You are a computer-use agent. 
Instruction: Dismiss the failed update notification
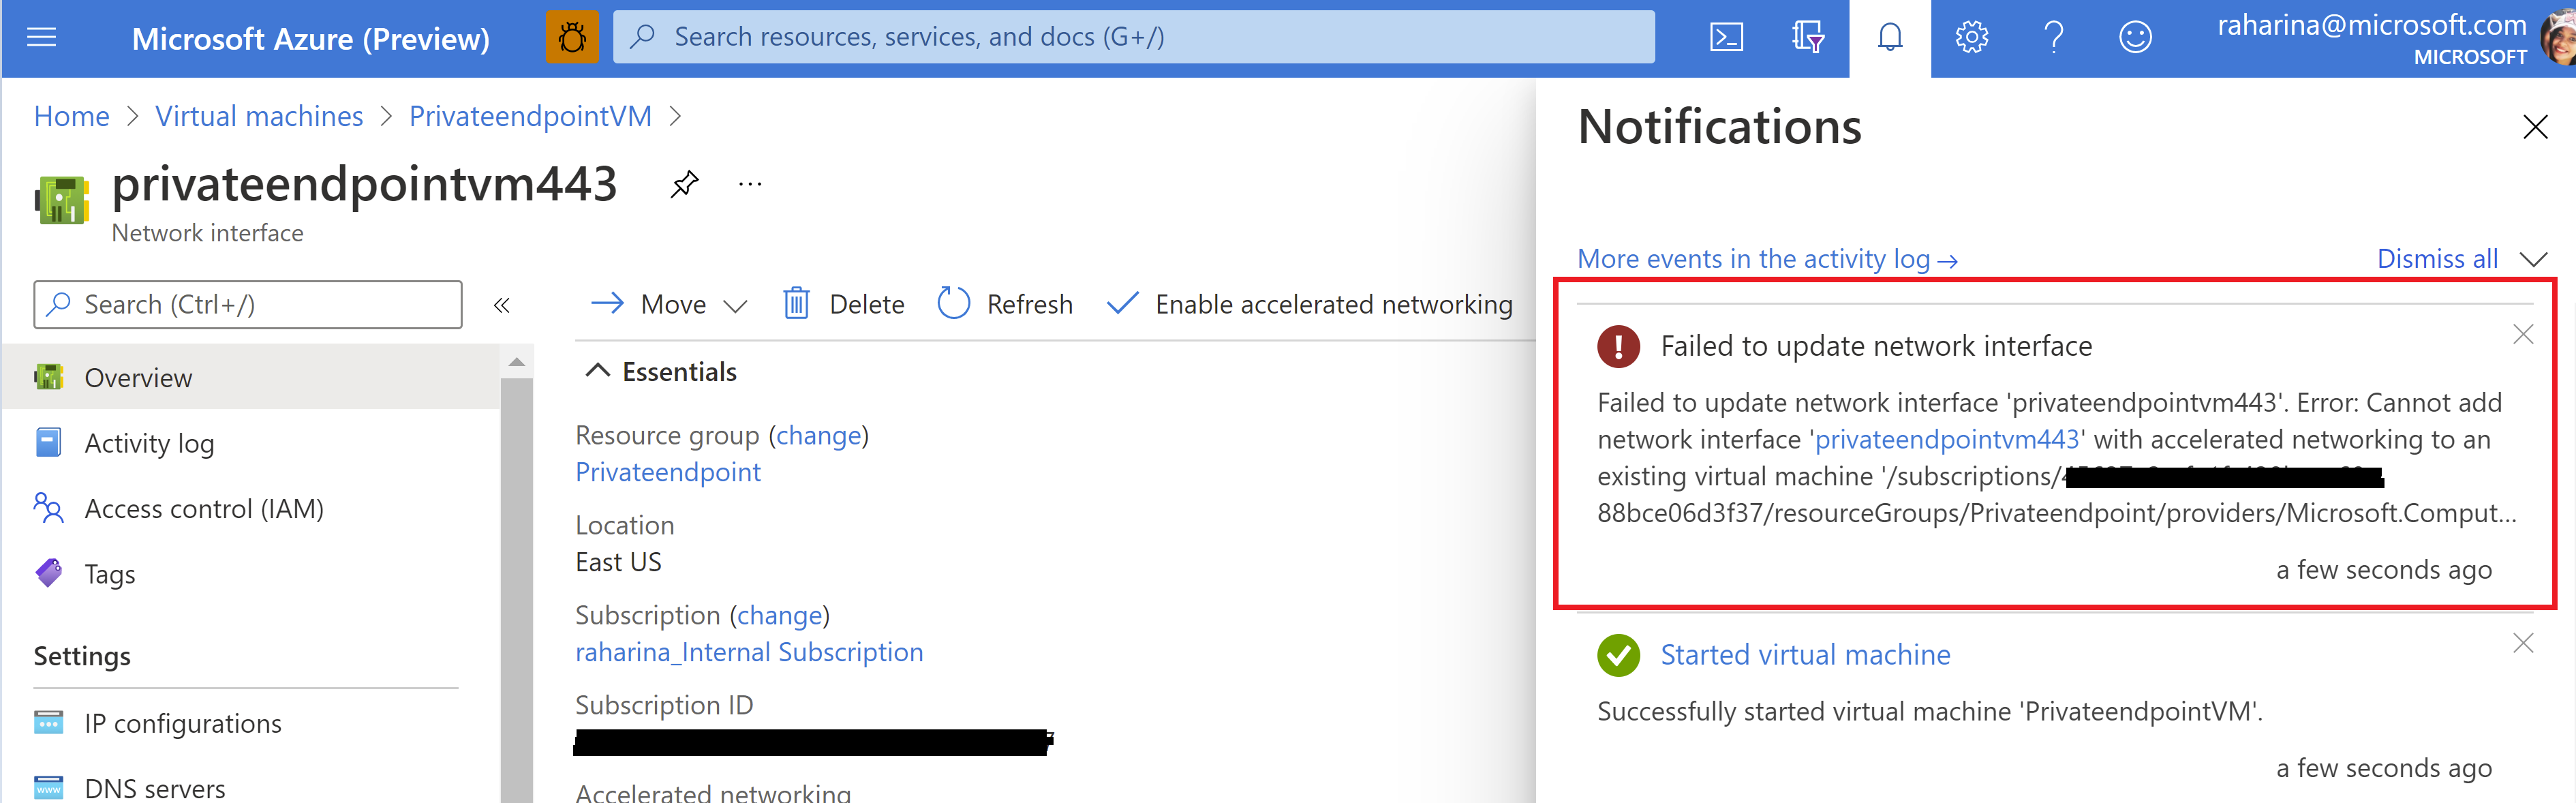click(x=2522, y=334)
